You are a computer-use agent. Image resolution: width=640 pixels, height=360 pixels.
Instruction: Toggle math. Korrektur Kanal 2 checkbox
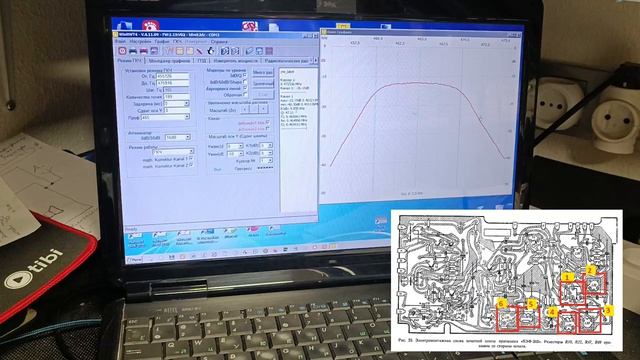(x=191, y=165)
